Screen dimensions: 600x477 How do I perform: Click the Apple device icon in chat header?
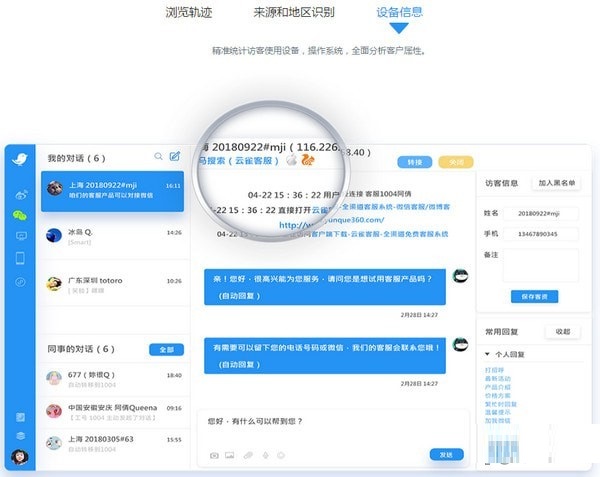coord(292,160)
